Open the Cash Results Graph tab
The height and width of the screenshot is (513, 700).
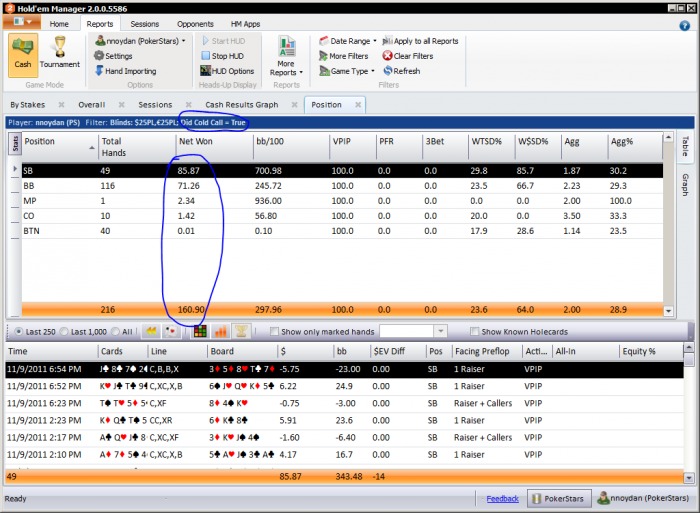[241, 104]
